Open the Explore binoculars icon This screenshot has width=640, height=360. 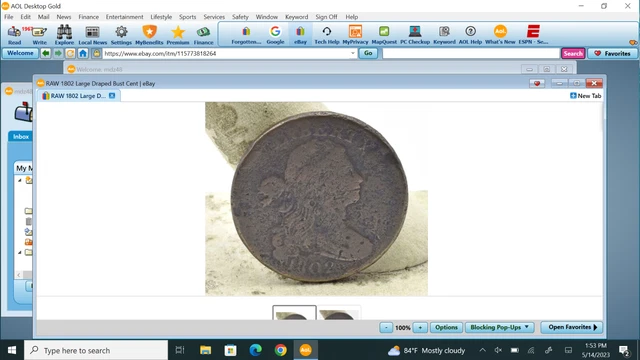pyautogui.click(x=64, y=35)
